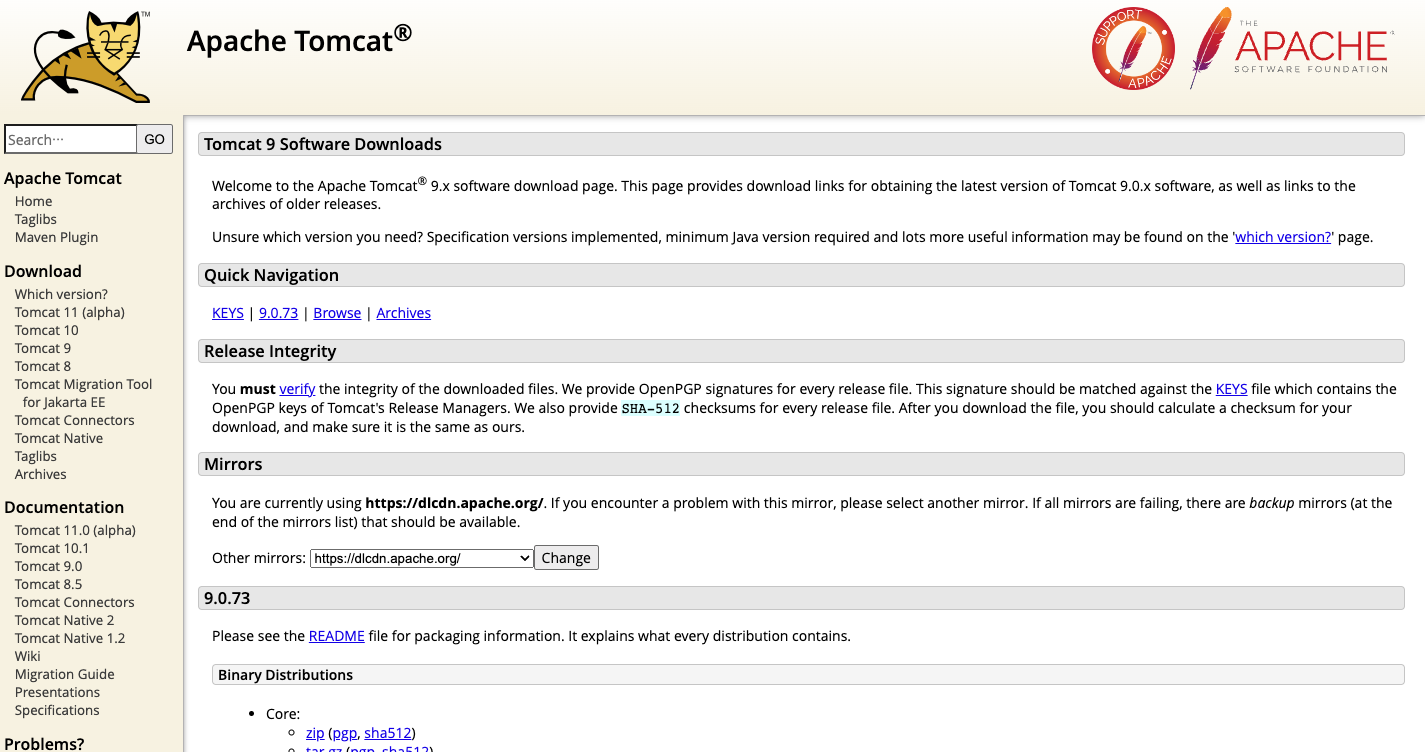1425x752 pixels.
Task: Click the 'which version?' link in intro
Action: pyautogui.click(x=1283, y=237)
